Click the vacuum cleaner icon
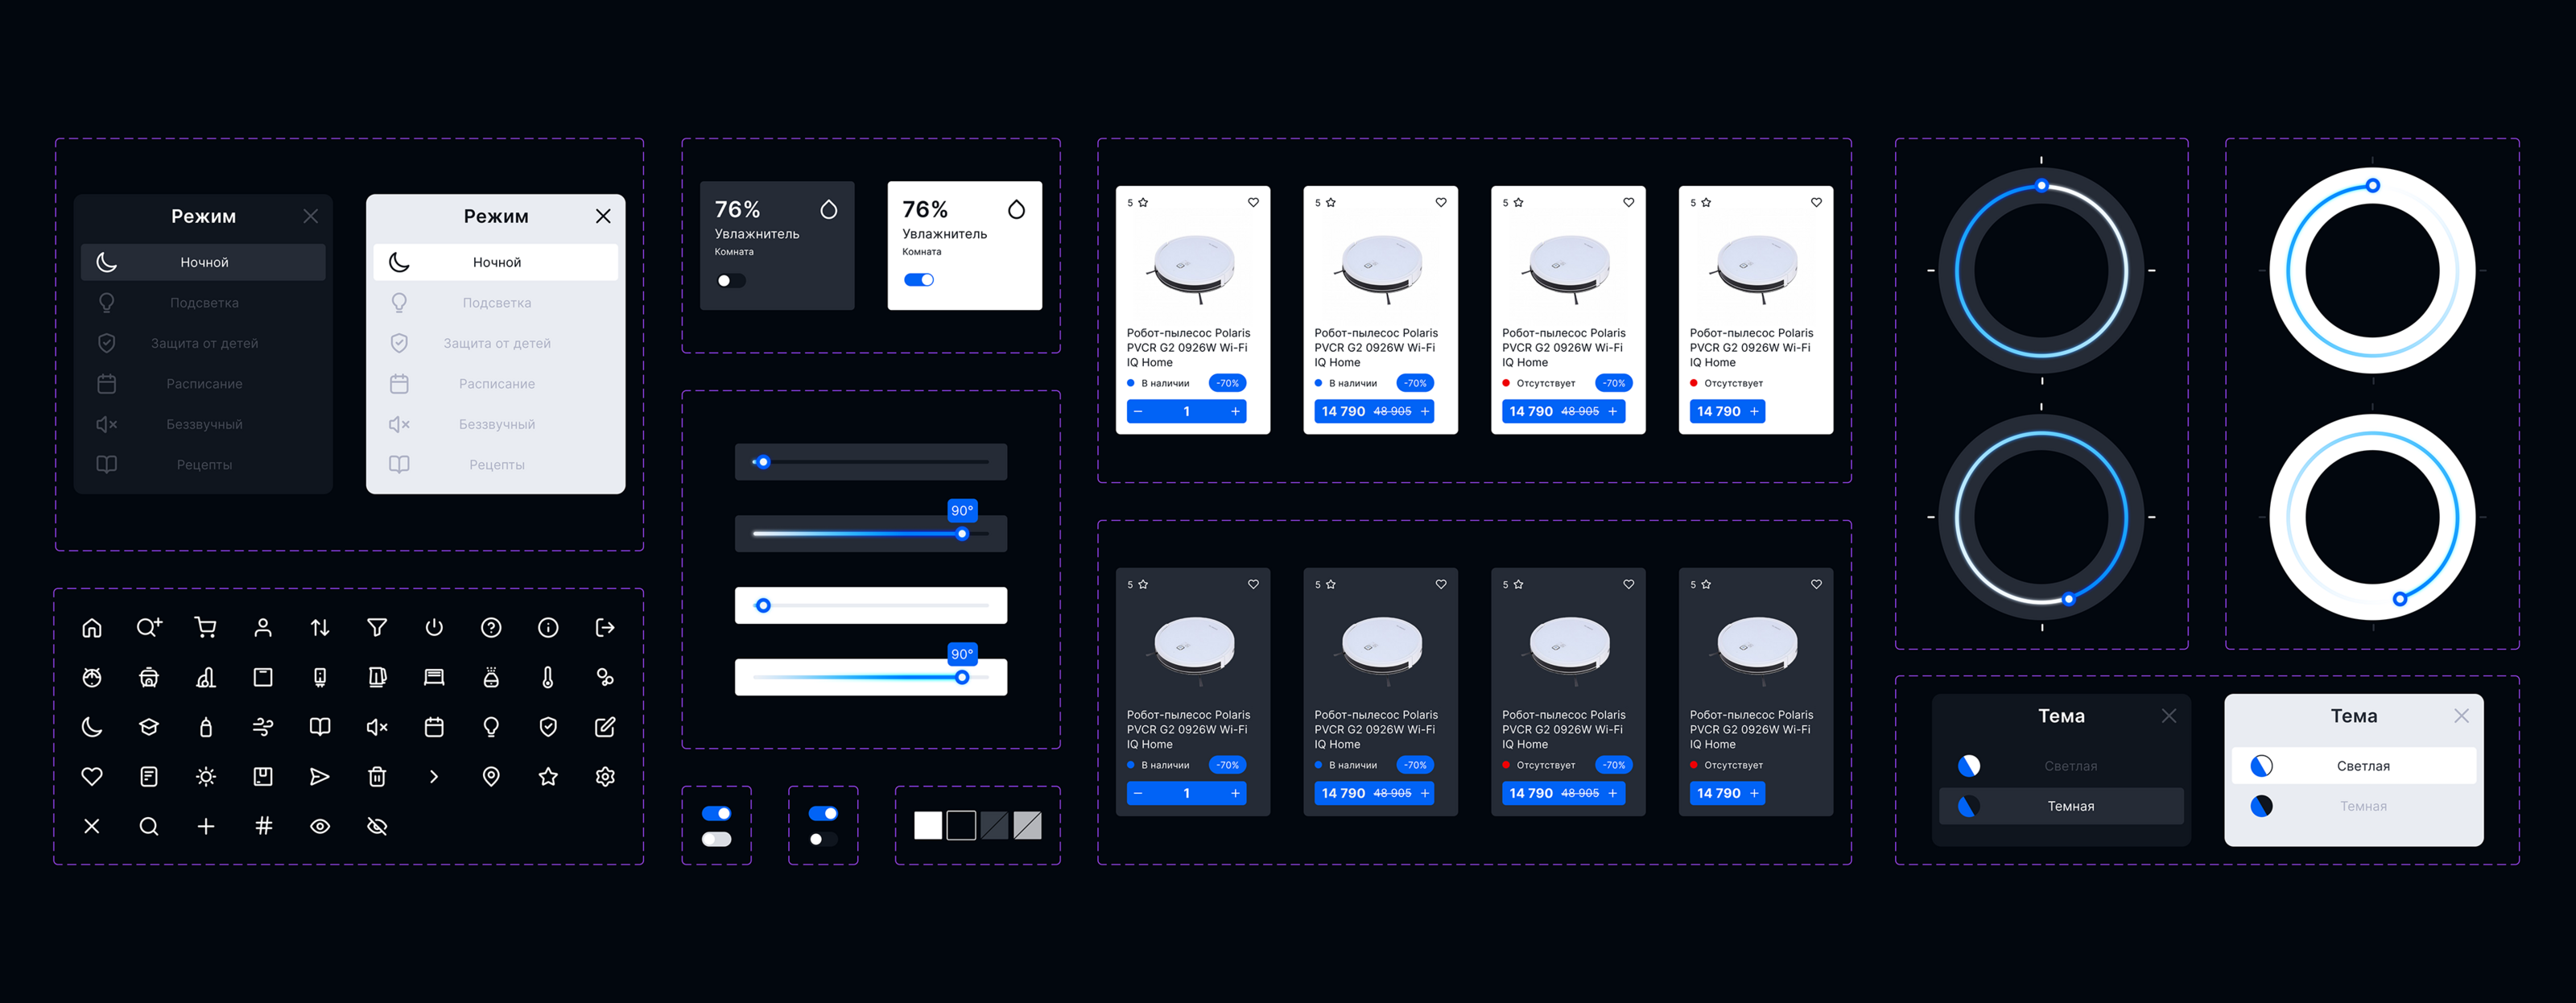 (x=206, y=678)
